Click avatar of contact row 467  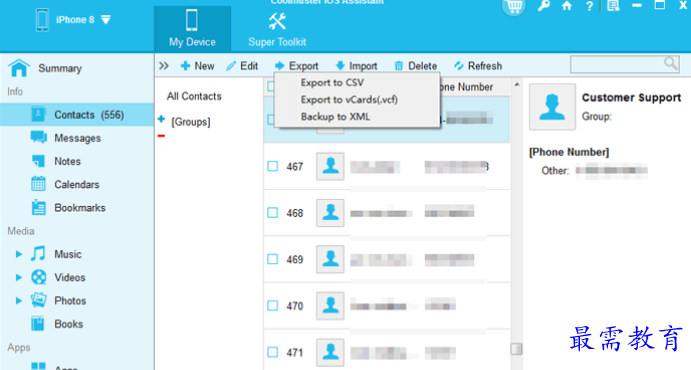point(330,166)
